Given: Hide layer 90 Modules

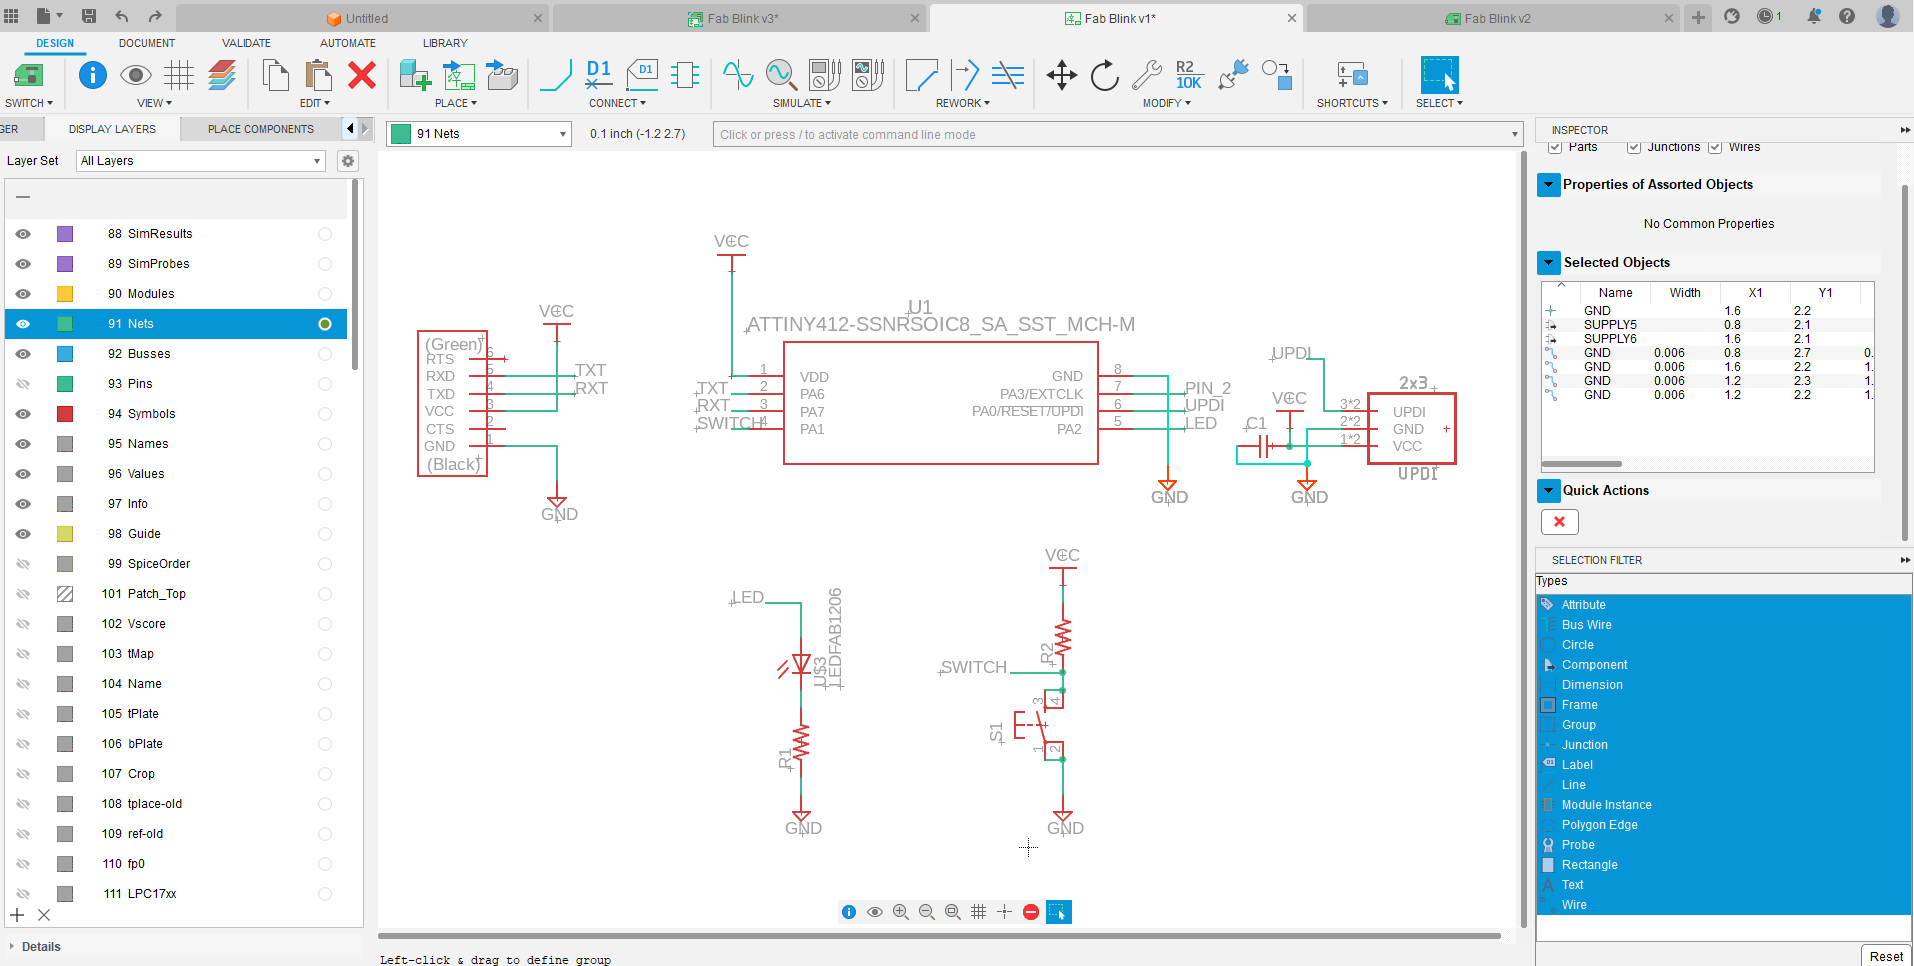Looking at the screenshot, I should coord(23,294).
